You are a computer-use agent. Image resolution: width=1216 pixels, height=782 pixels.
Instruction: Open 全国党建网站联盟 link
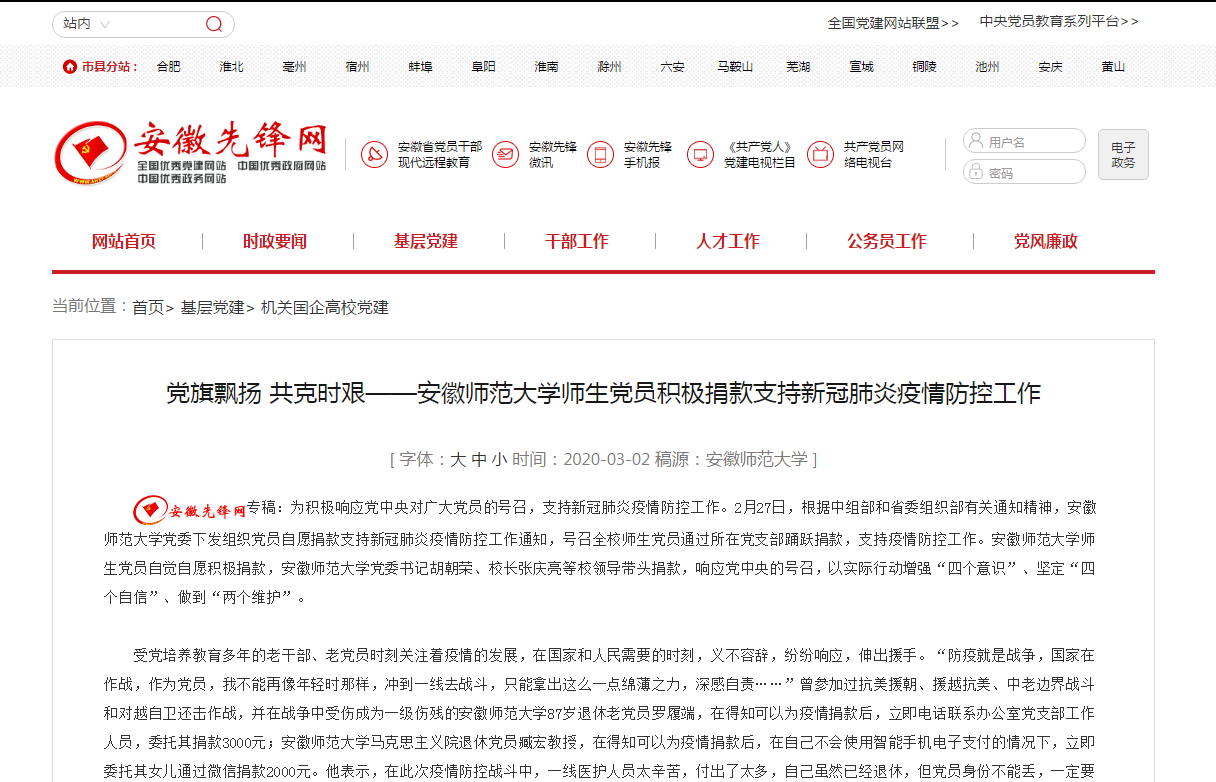pos(893,22)
